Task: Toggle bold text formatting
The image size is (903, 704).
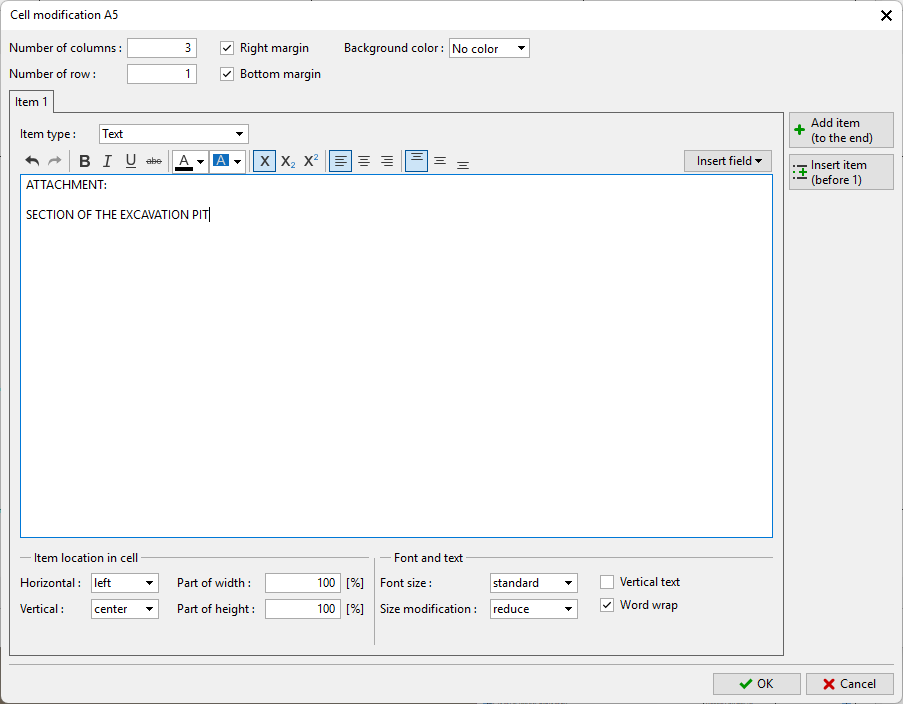Action: (x=84, y=161)
